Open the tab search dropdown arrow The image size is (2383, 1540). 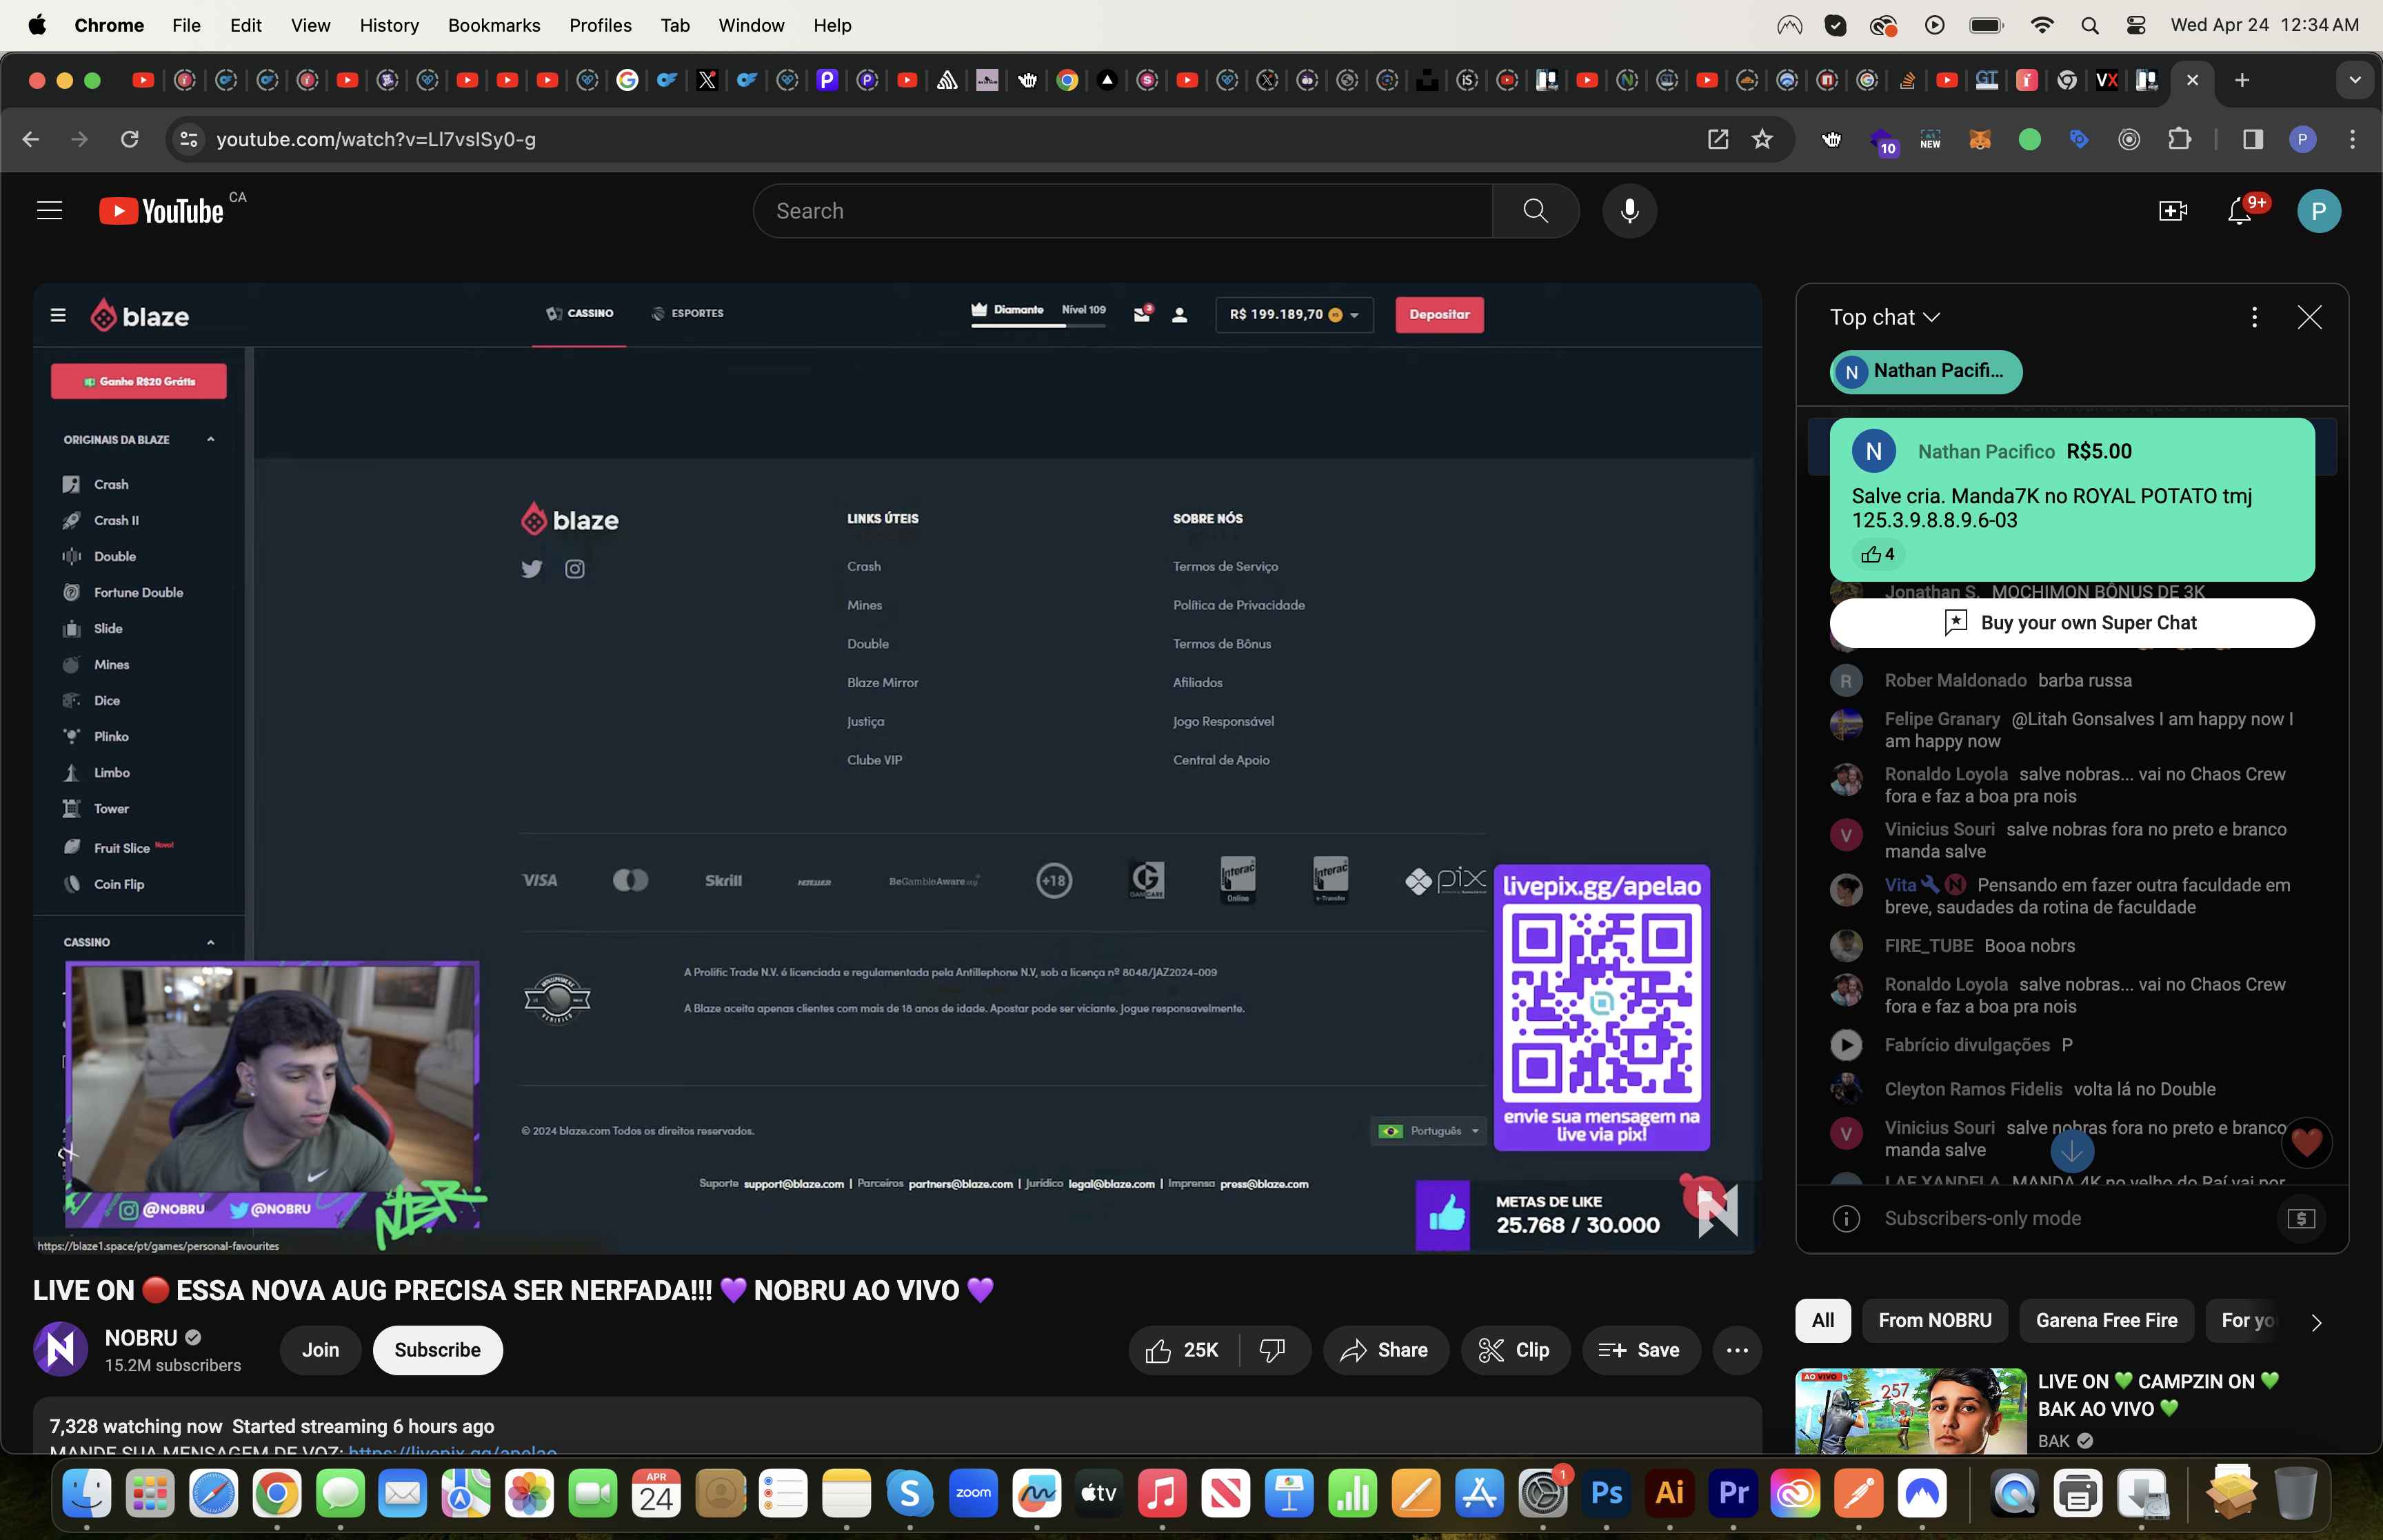(2354, 80)
